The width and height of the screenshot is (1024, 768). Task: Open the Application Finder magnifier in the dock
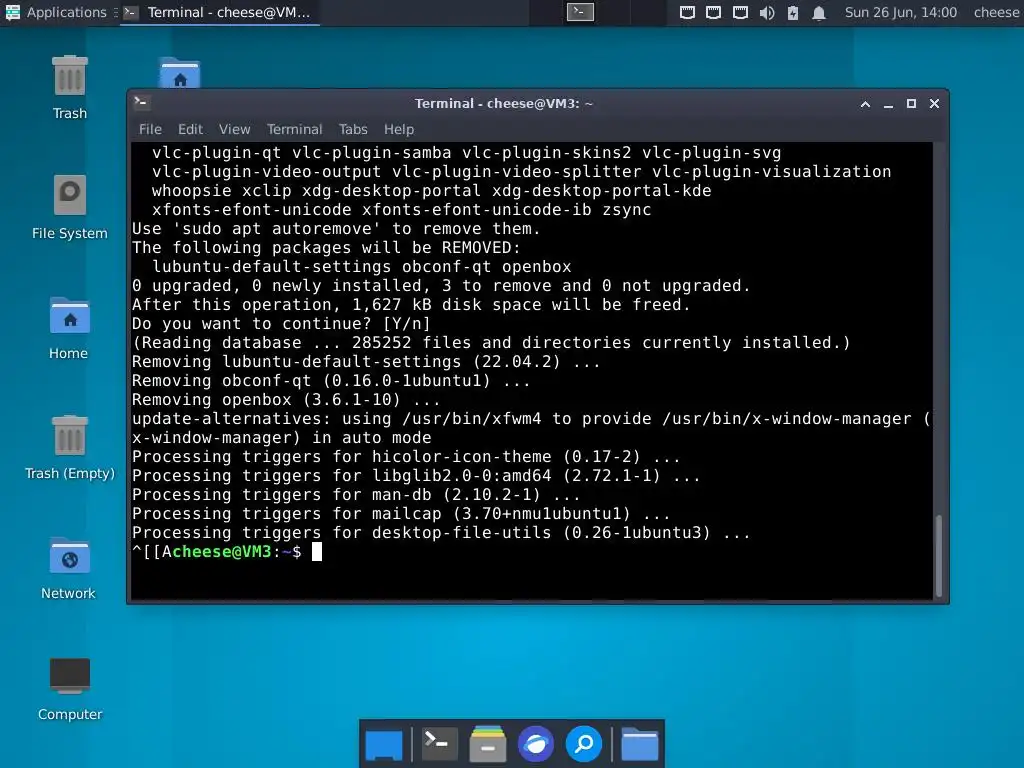(x=583, y=744)
